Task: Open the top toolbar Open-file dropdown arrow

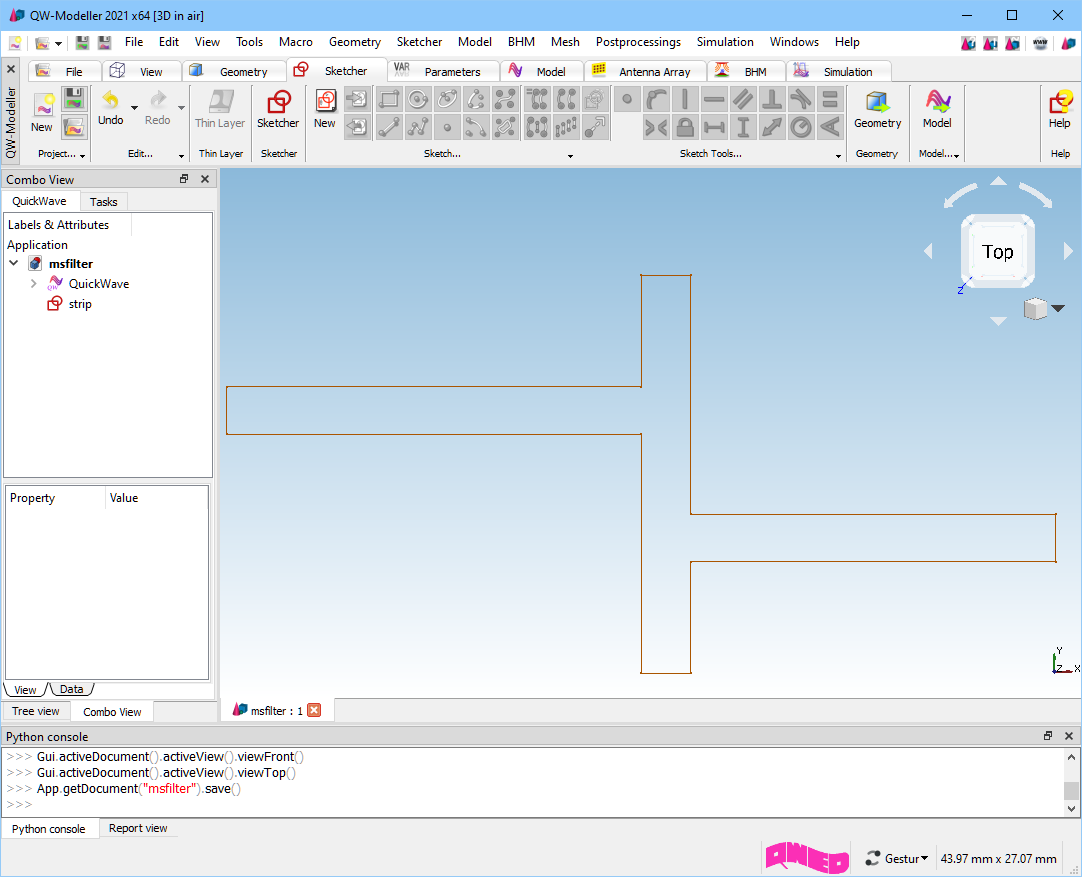Action: pyautogui.click(x=59, y=43)
